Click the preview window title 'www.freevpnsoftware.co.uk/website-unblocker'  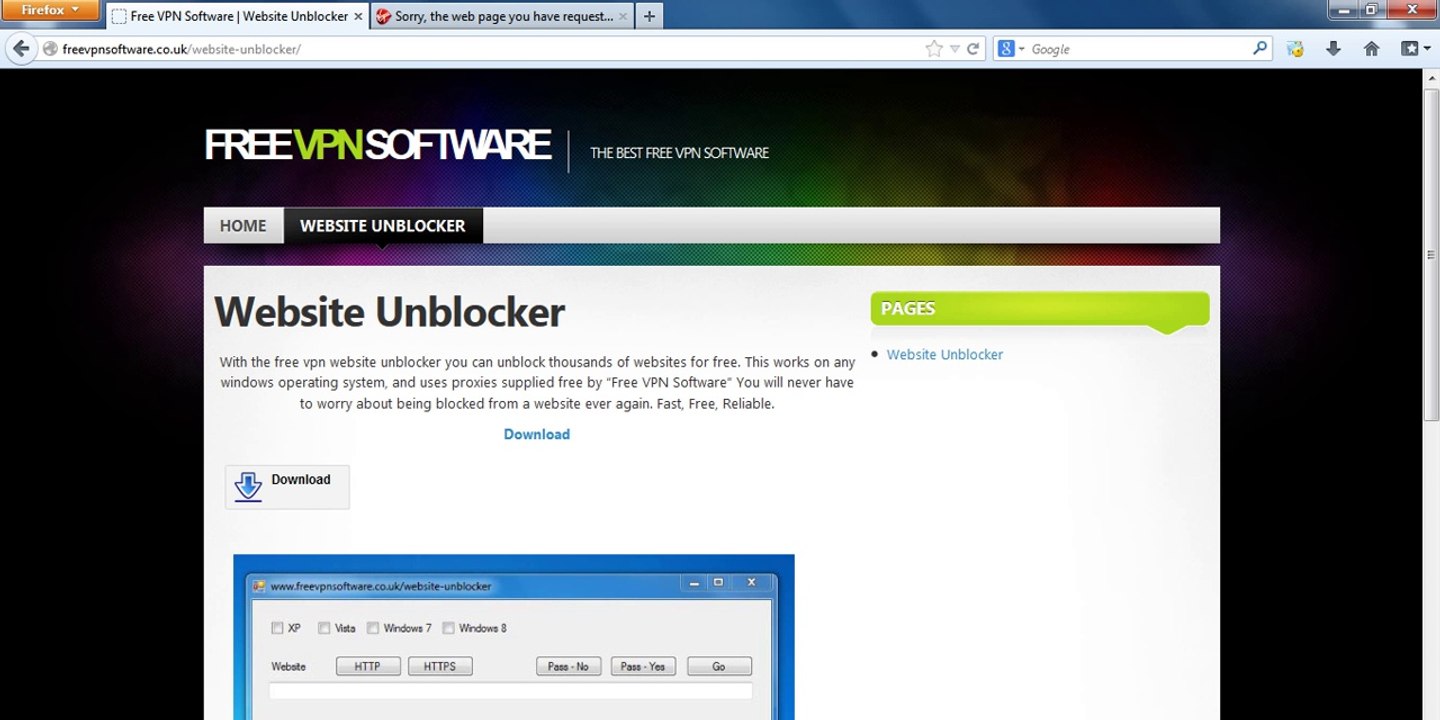381,586
